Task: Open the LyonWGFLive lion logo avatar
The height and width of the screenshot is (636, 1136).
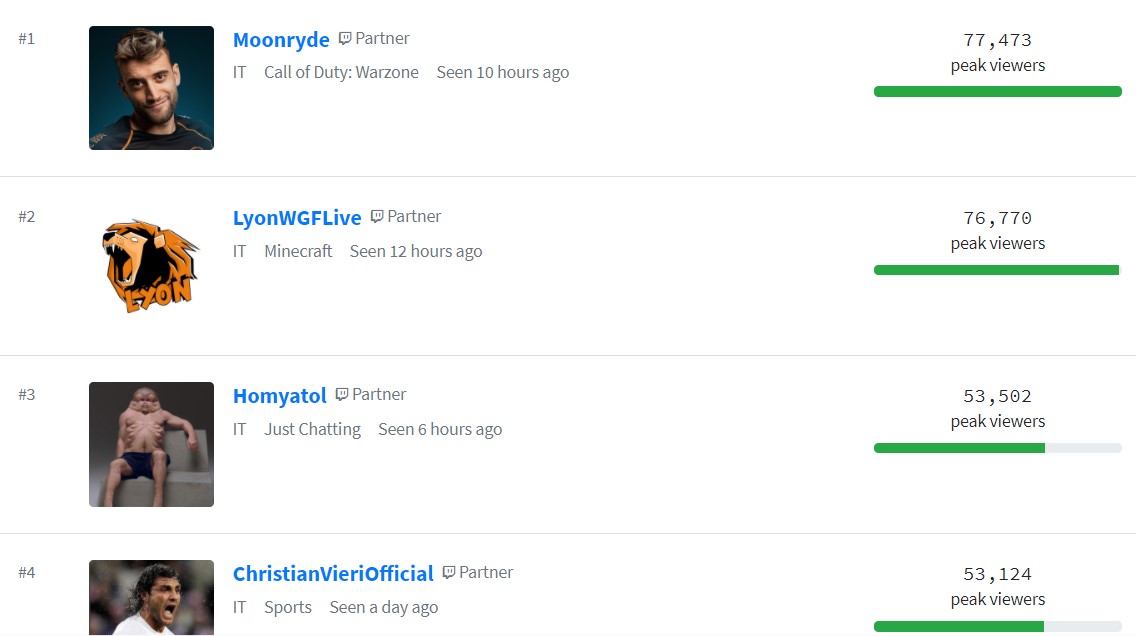Action: click(x=151, y=266)
